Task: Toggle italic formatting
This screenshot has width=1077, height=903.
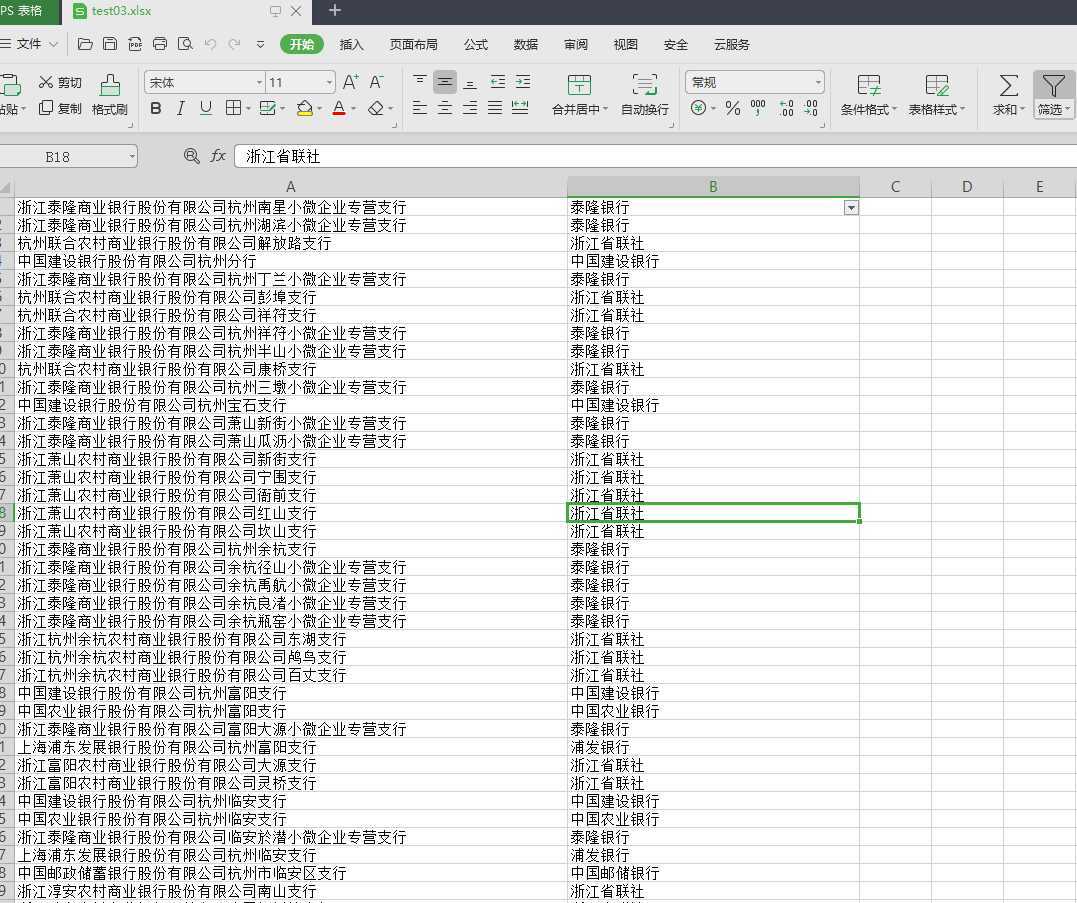Action: click(181, 108)
